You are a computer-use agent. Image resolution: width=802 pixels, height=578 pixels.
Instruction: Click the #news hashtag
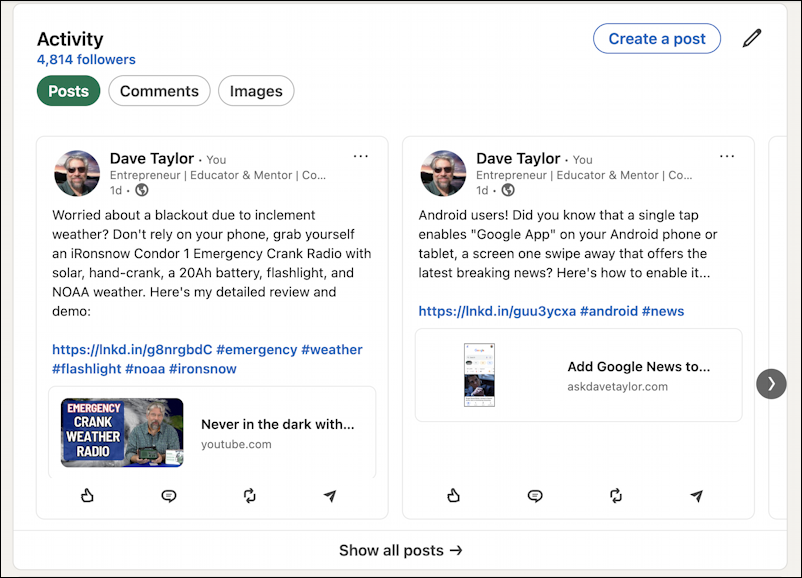point(663,311)
